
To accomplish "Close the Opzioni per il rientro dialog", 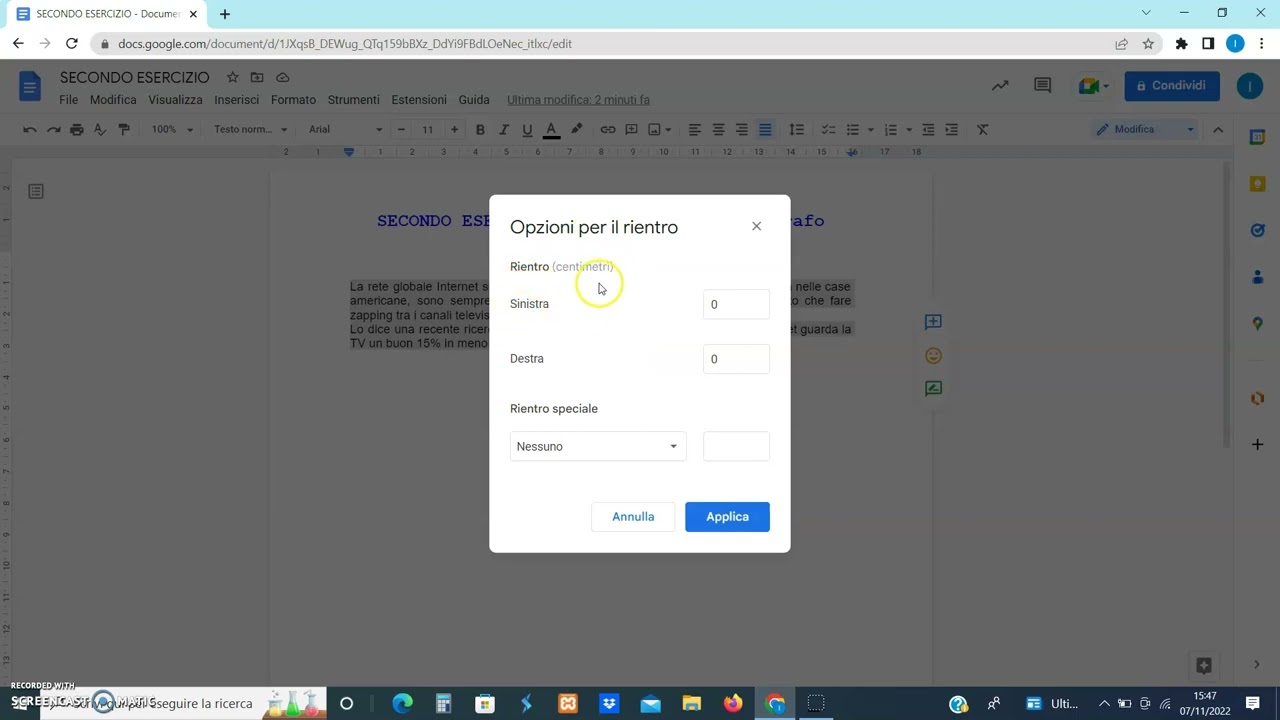I will [x=756, y=226].
